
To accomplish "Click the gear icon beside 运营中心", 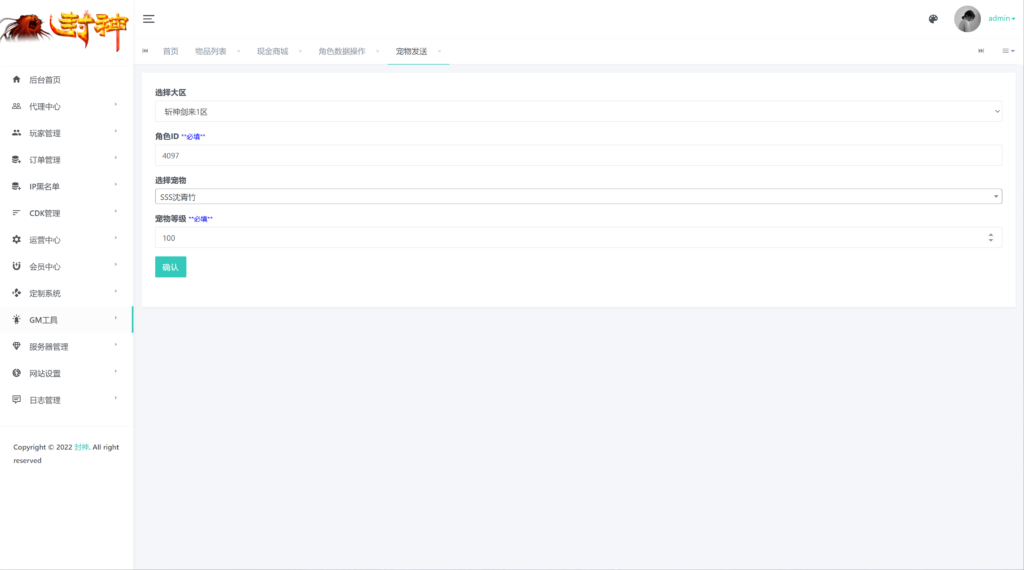I will pyautogui.click(x=16, y=240).
